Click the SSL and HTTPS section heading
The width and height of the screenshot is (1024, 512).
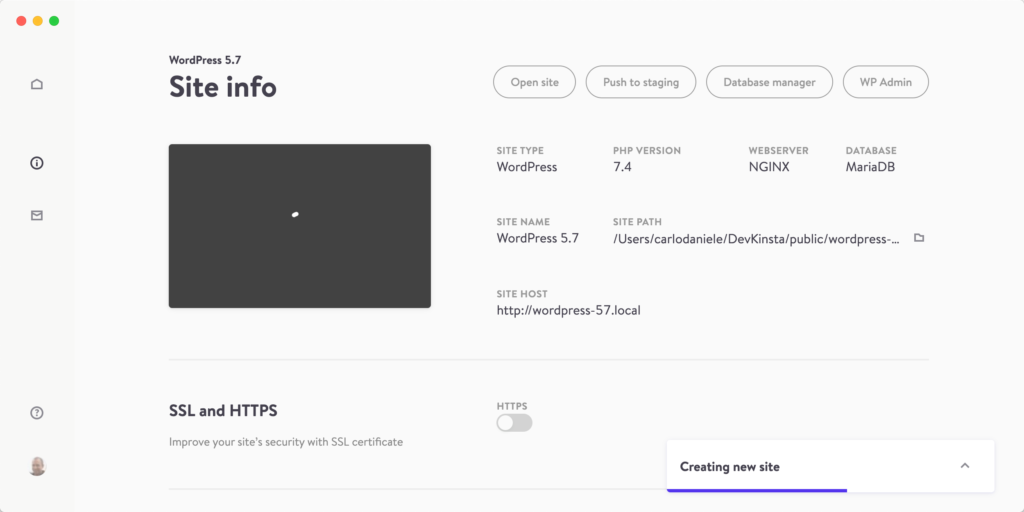click(x=223, y=411)
